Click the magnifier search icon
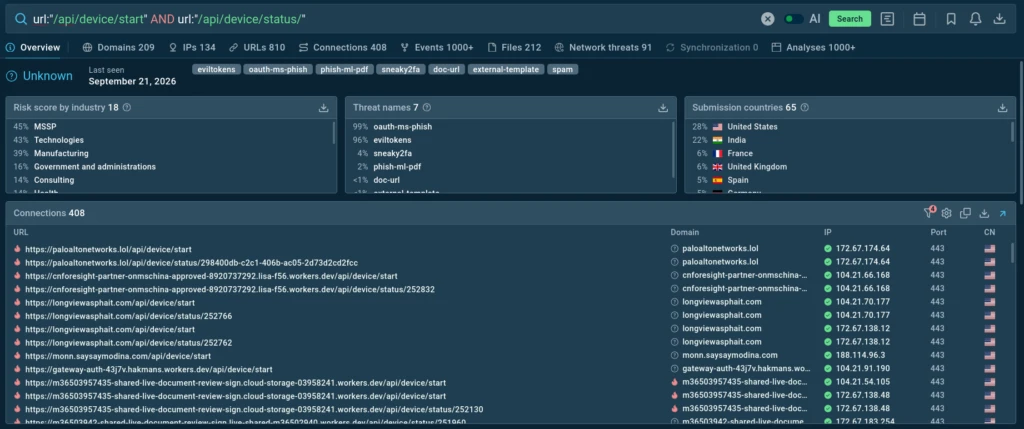This screenshot has height=429, width=1024. point(21,19)
